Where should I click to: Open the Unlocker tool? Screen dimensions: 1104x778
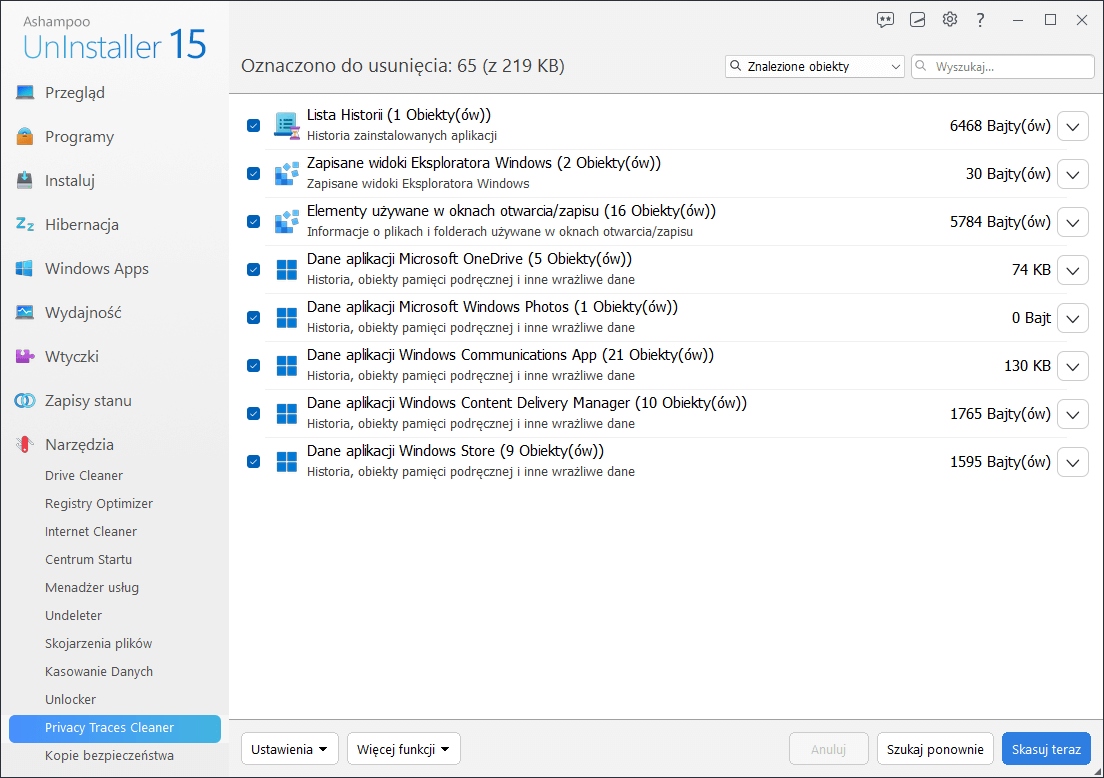tap(70, 699)
